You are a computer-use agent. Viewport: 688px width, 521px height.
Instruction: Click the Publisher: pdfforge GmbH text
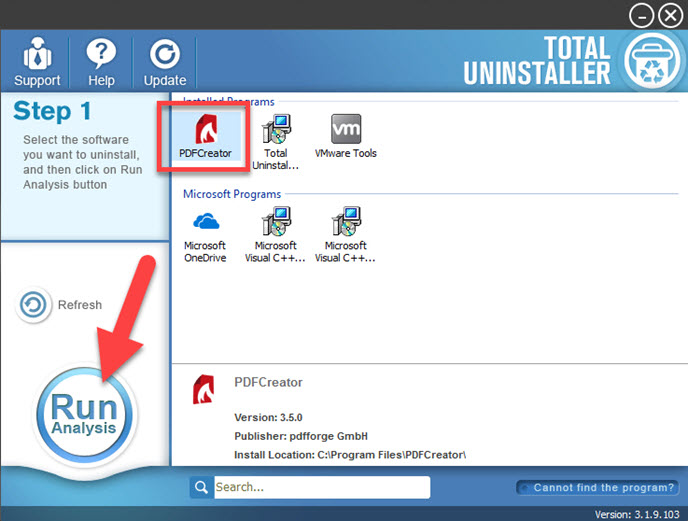[x=301, y=436]
